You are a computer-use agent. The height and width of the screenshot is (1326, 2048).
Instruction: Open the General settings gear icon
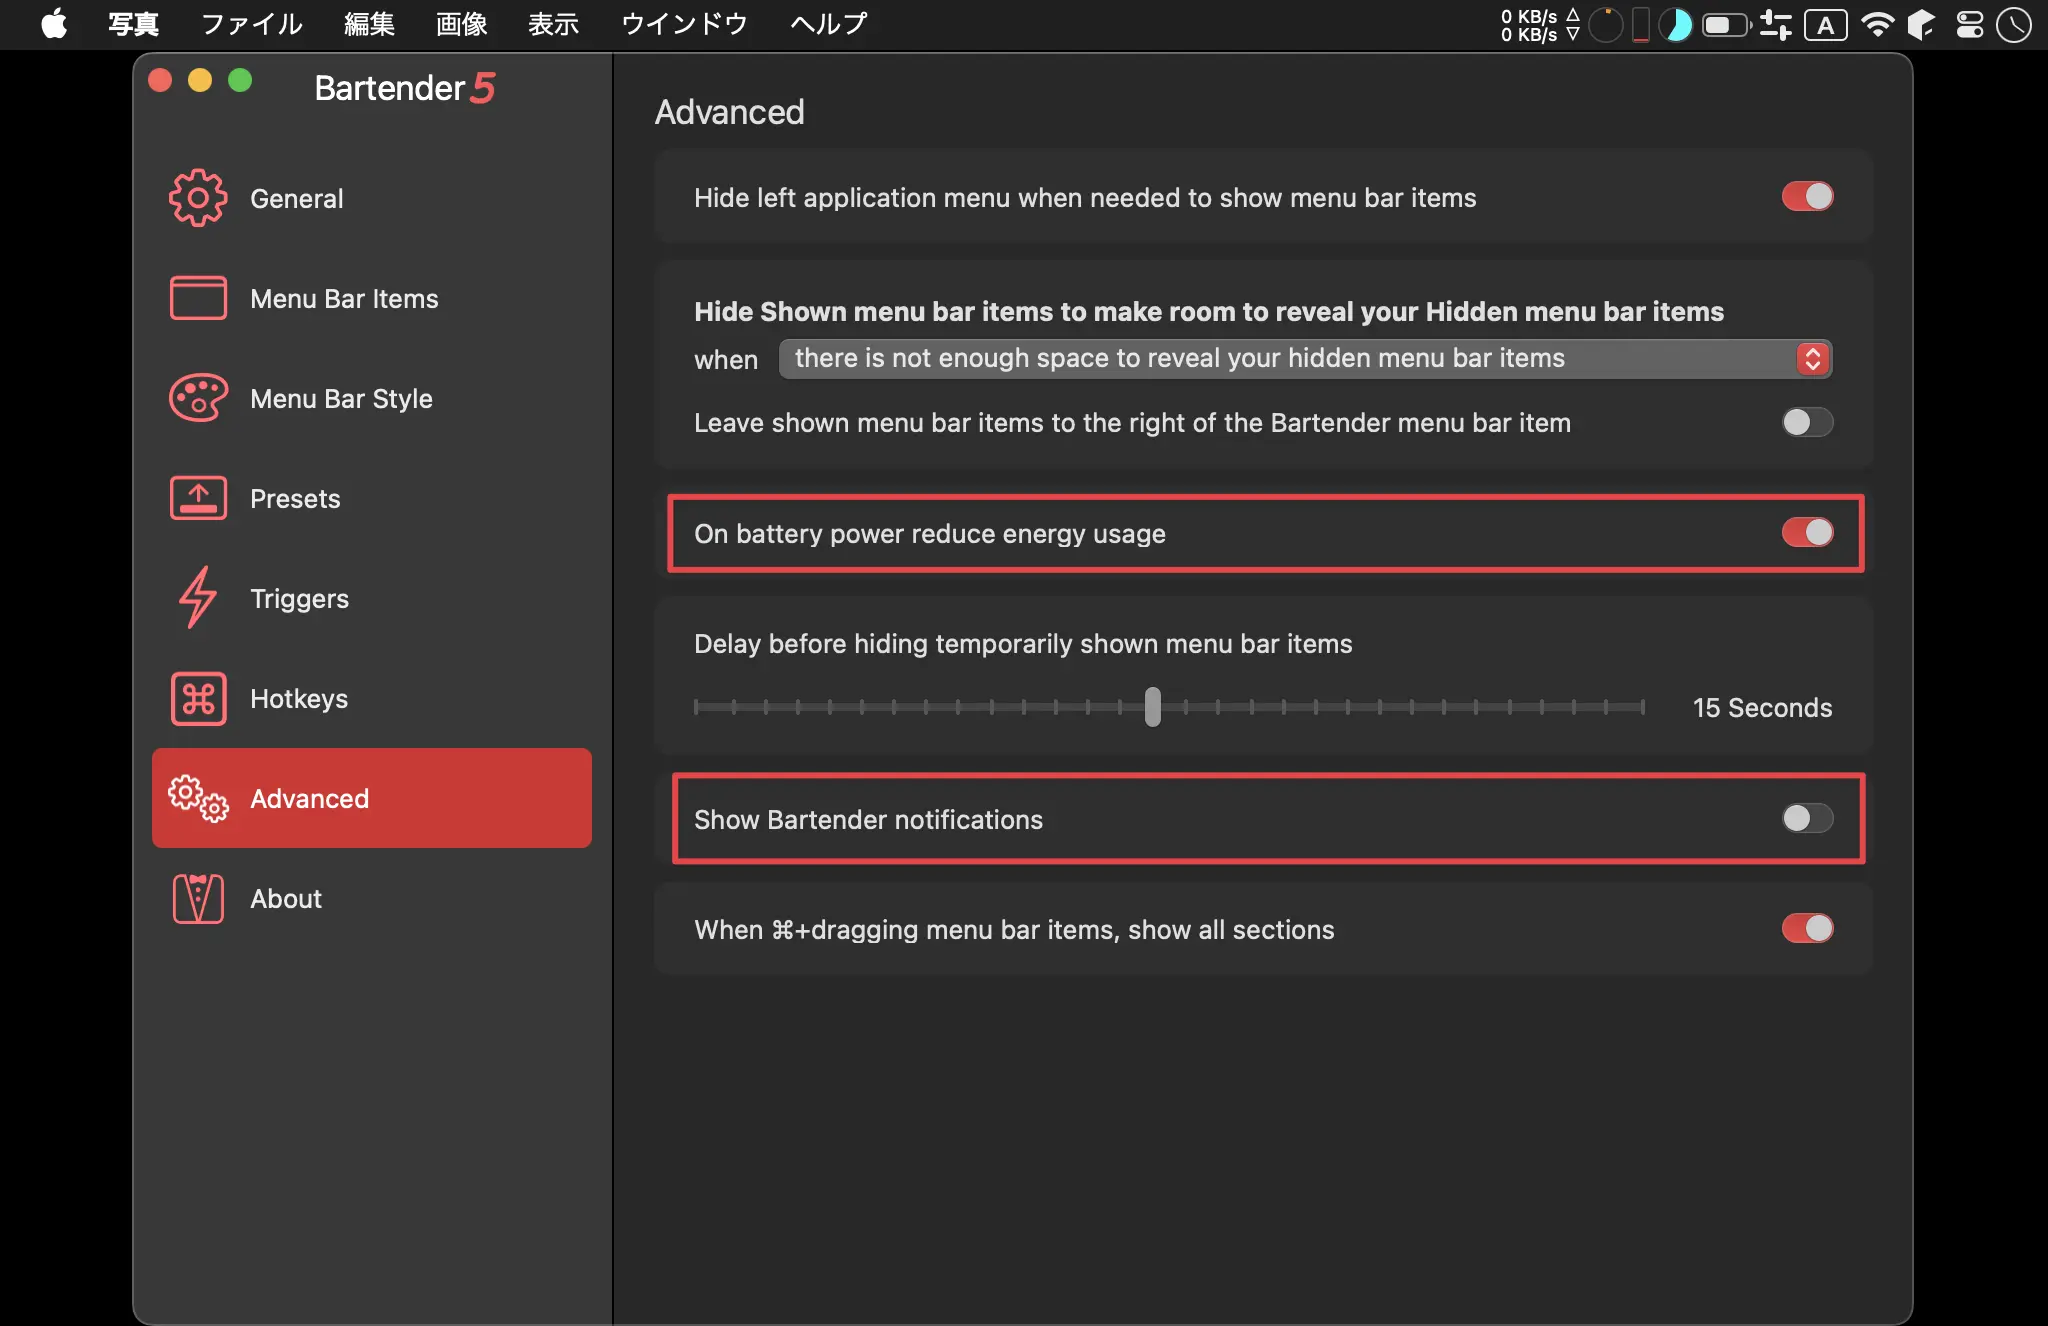(x=198, y=198)
